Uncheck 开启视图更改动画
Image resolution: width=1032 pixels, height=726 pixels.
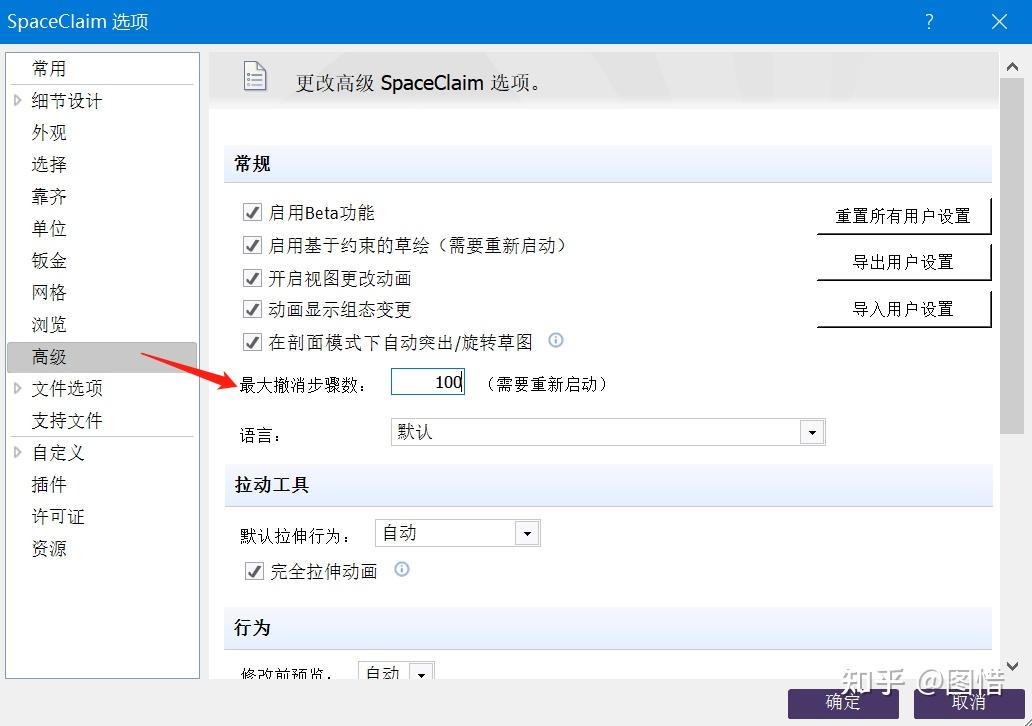[252, 277]
